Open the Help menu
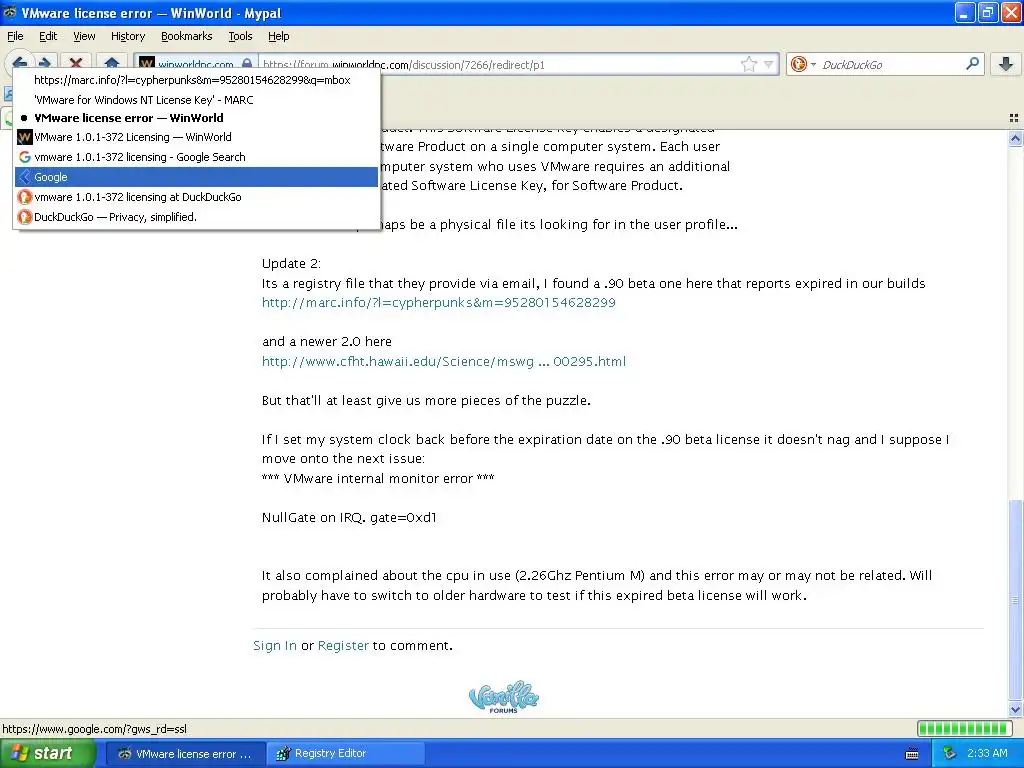Viewport: 1024px width, 768px height. coord(278,36)
